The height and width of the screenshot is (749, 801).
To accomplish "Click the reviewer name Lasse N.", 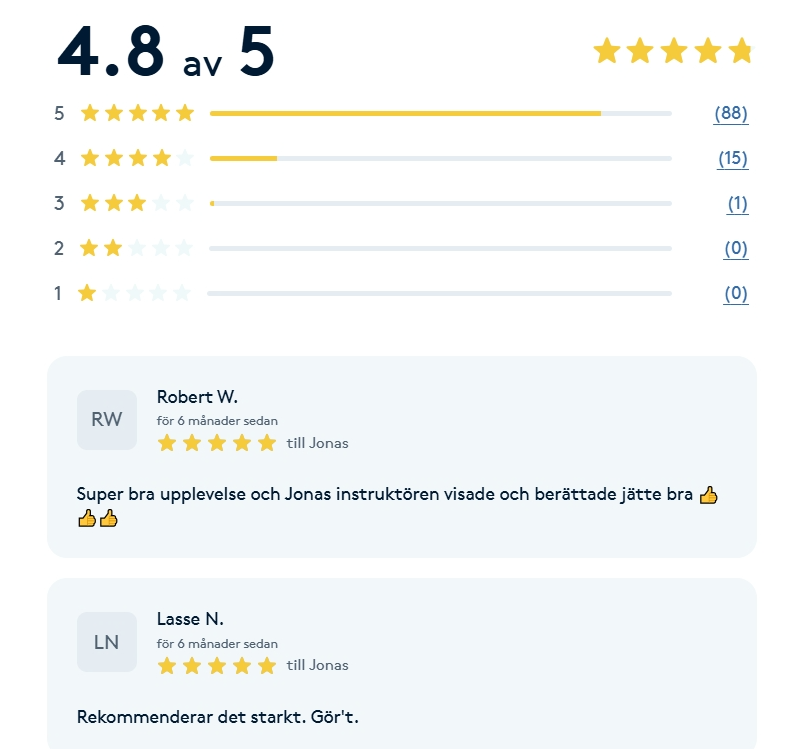I will [x=190, y=619].
